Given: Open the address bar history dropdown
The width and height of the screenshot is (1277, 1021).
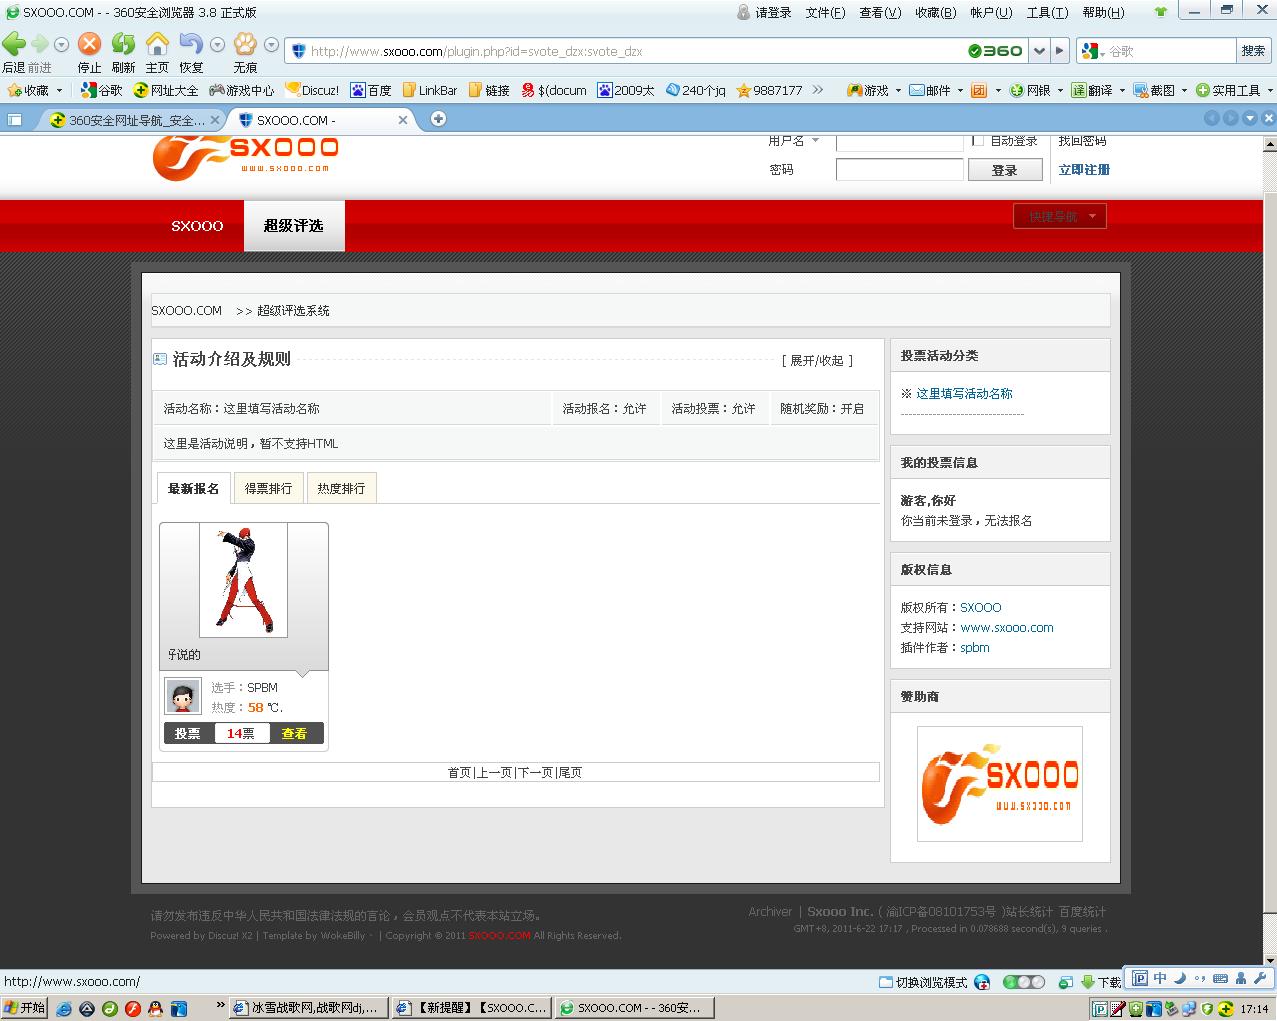Looking at the screenshot, I should [1039, 50].
